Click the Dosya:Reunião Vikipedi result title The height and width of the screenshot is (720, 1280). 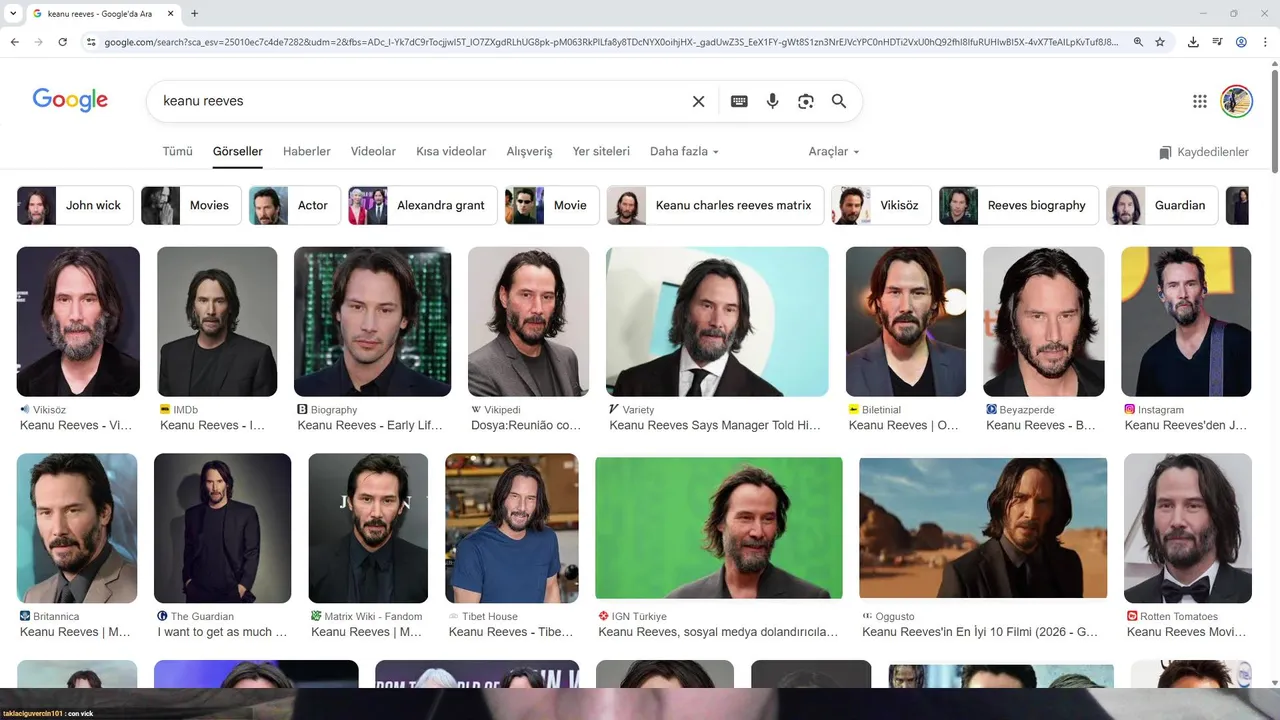point(526,425)
